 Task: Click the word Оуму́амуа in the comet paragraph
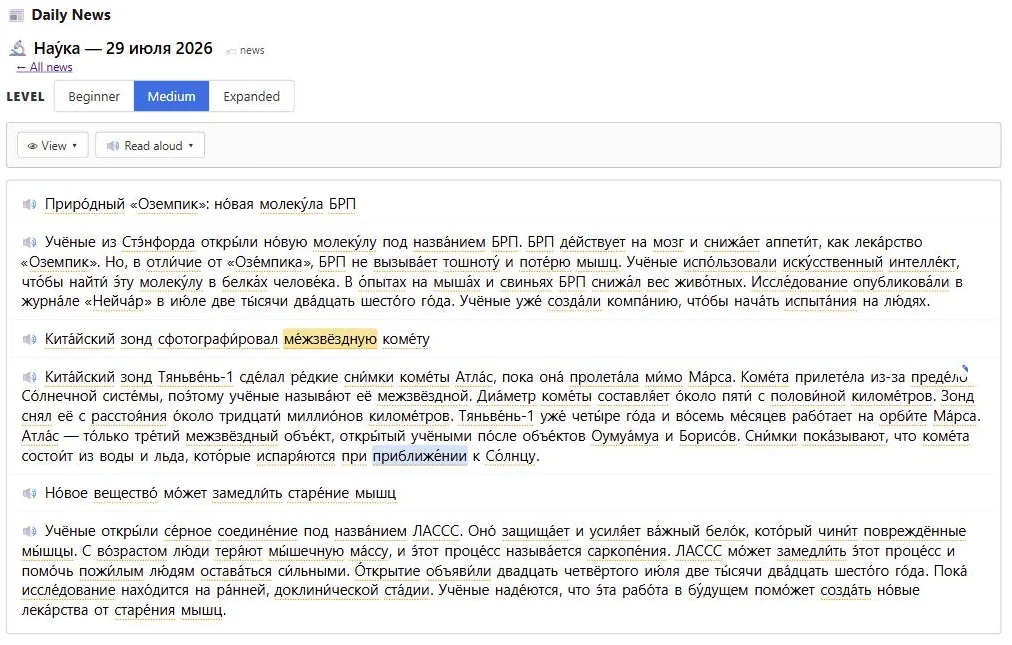(x=625, y=437)
